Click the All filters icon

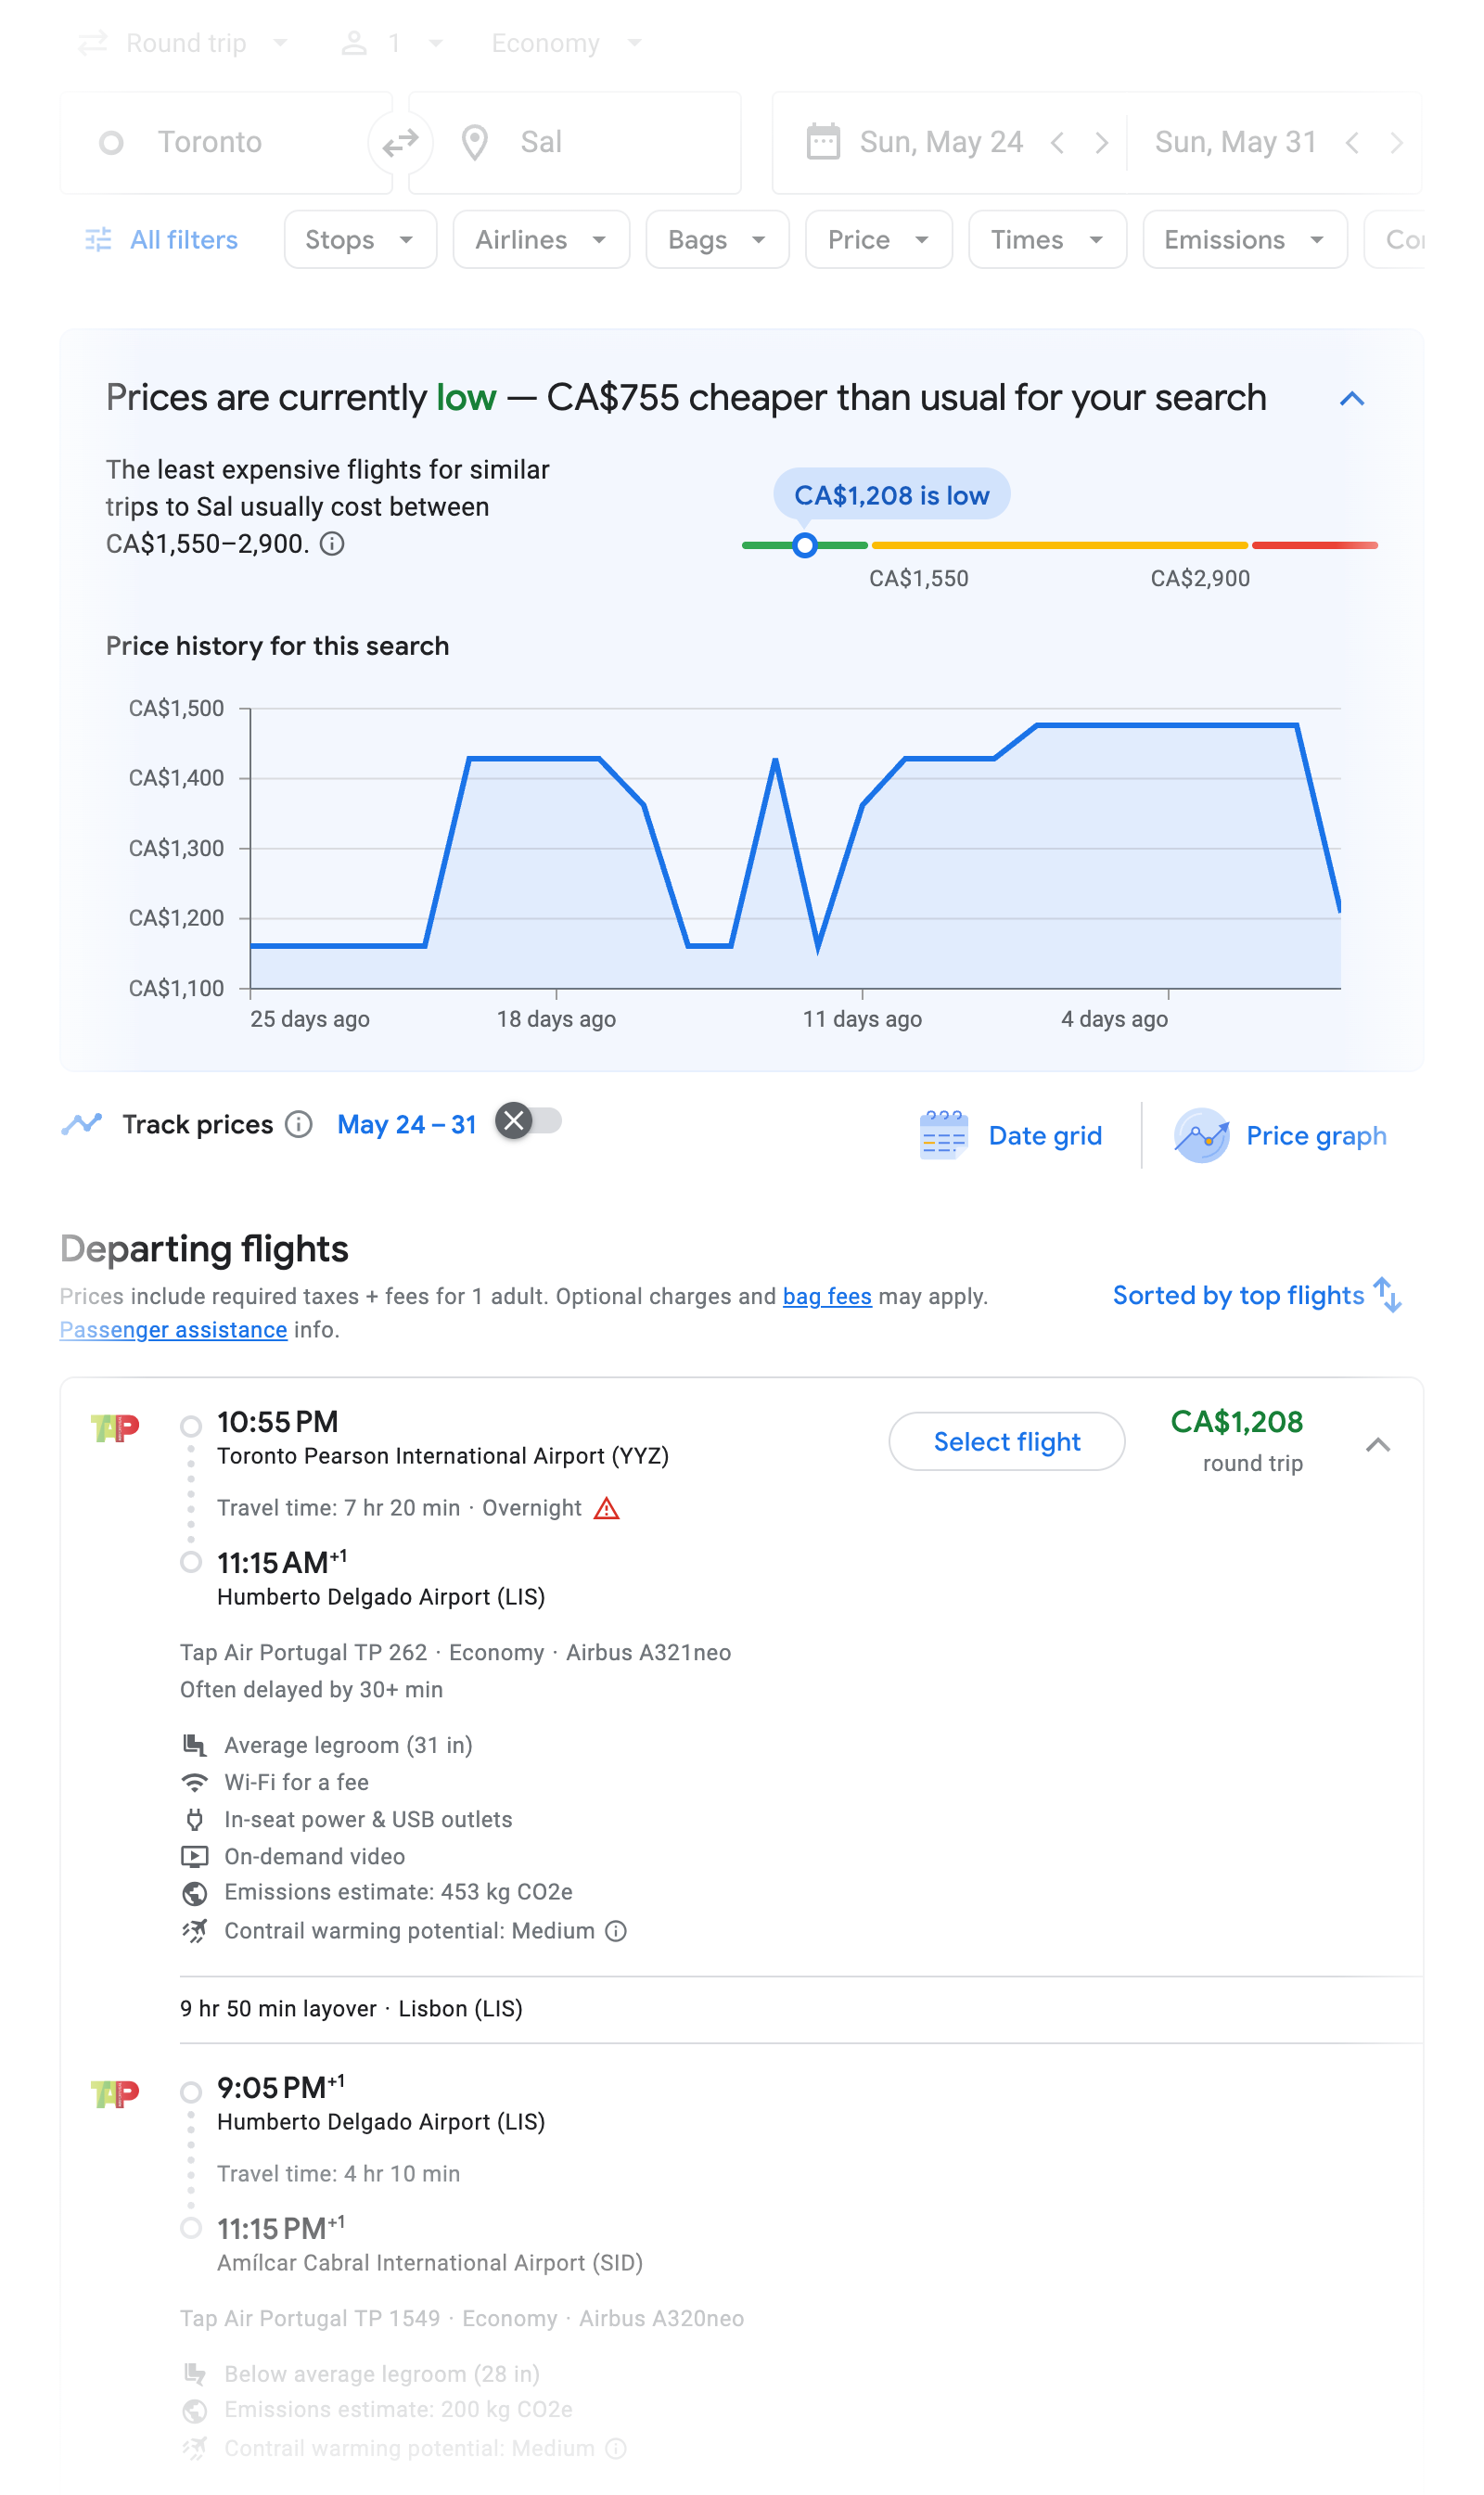click(98, 239)
